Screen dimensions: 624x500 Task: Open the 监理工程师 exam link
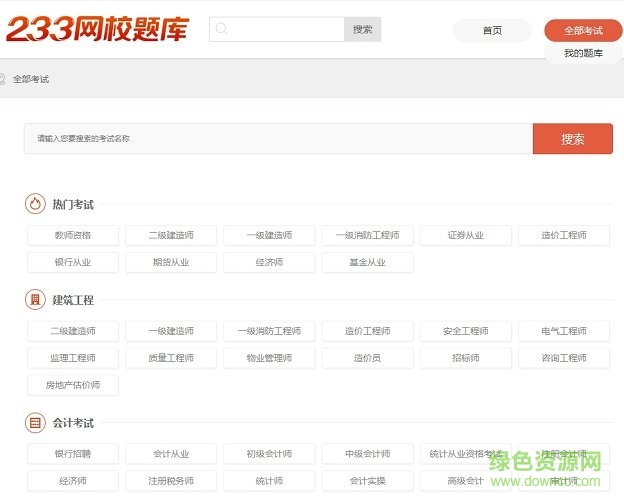[x=73, y=358]
